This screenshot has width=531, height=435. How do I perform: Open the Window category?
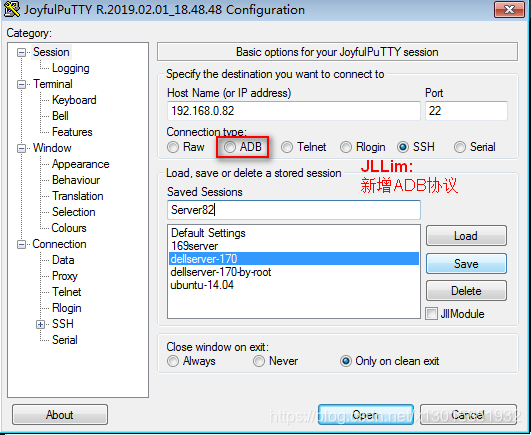click(x=52, y=148)
